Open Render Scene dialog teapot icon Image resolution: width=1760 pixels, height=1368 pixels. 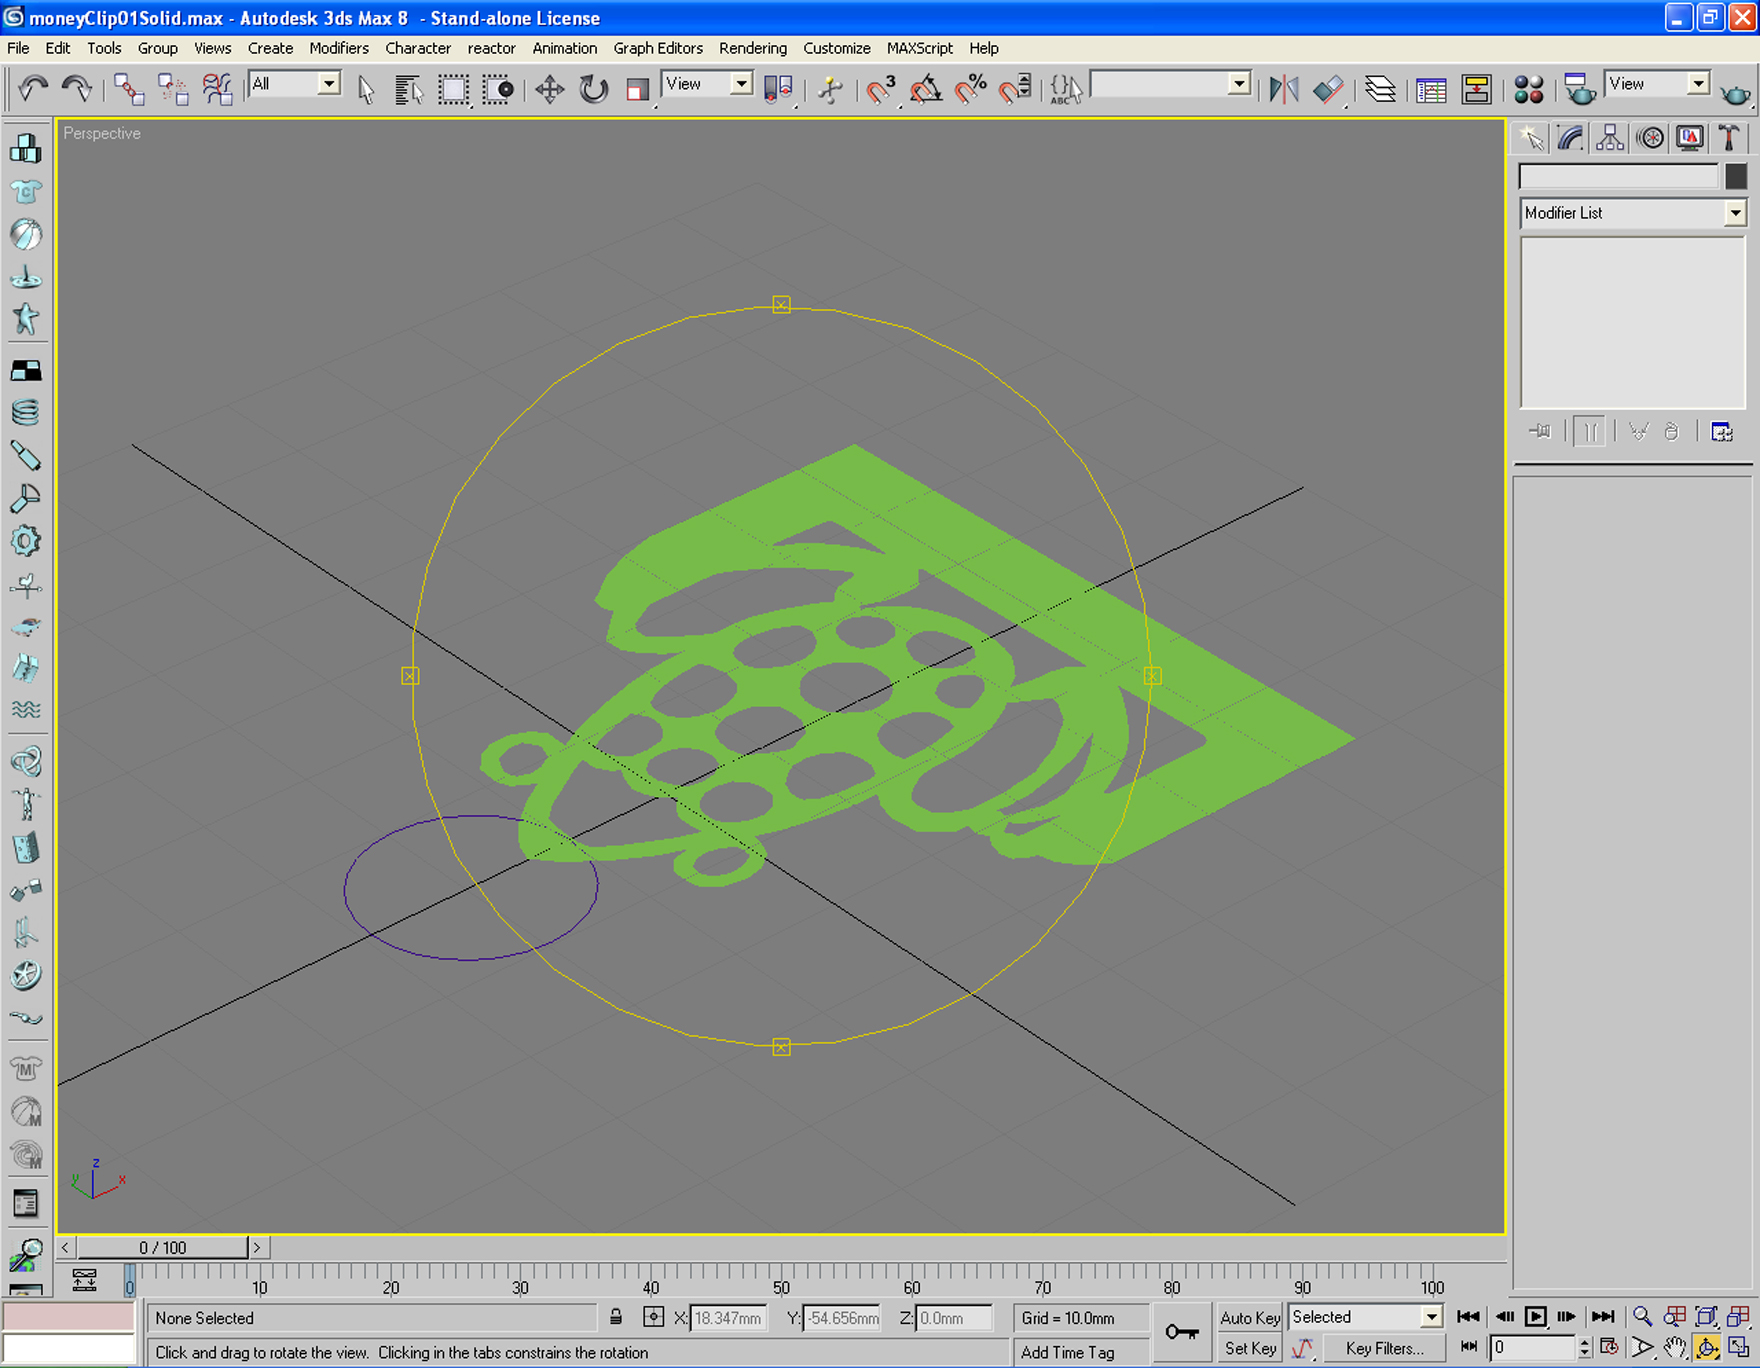(x=1579, y=89)
